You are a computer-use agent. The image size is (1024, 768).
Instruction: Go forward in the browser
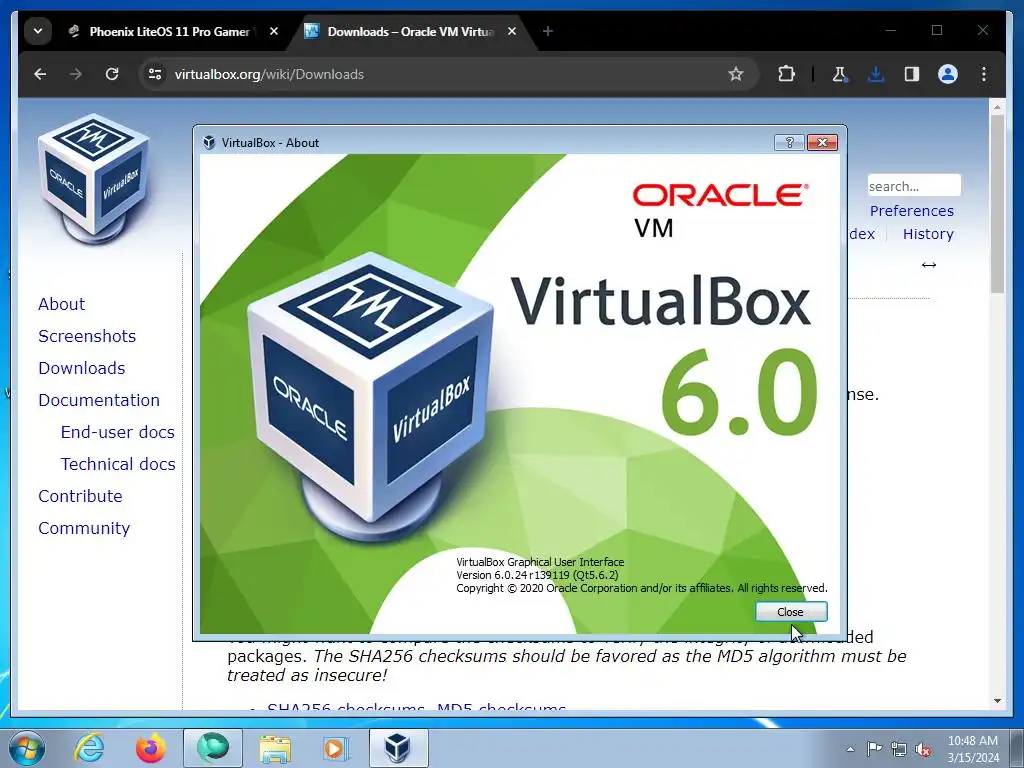point(76,74)
